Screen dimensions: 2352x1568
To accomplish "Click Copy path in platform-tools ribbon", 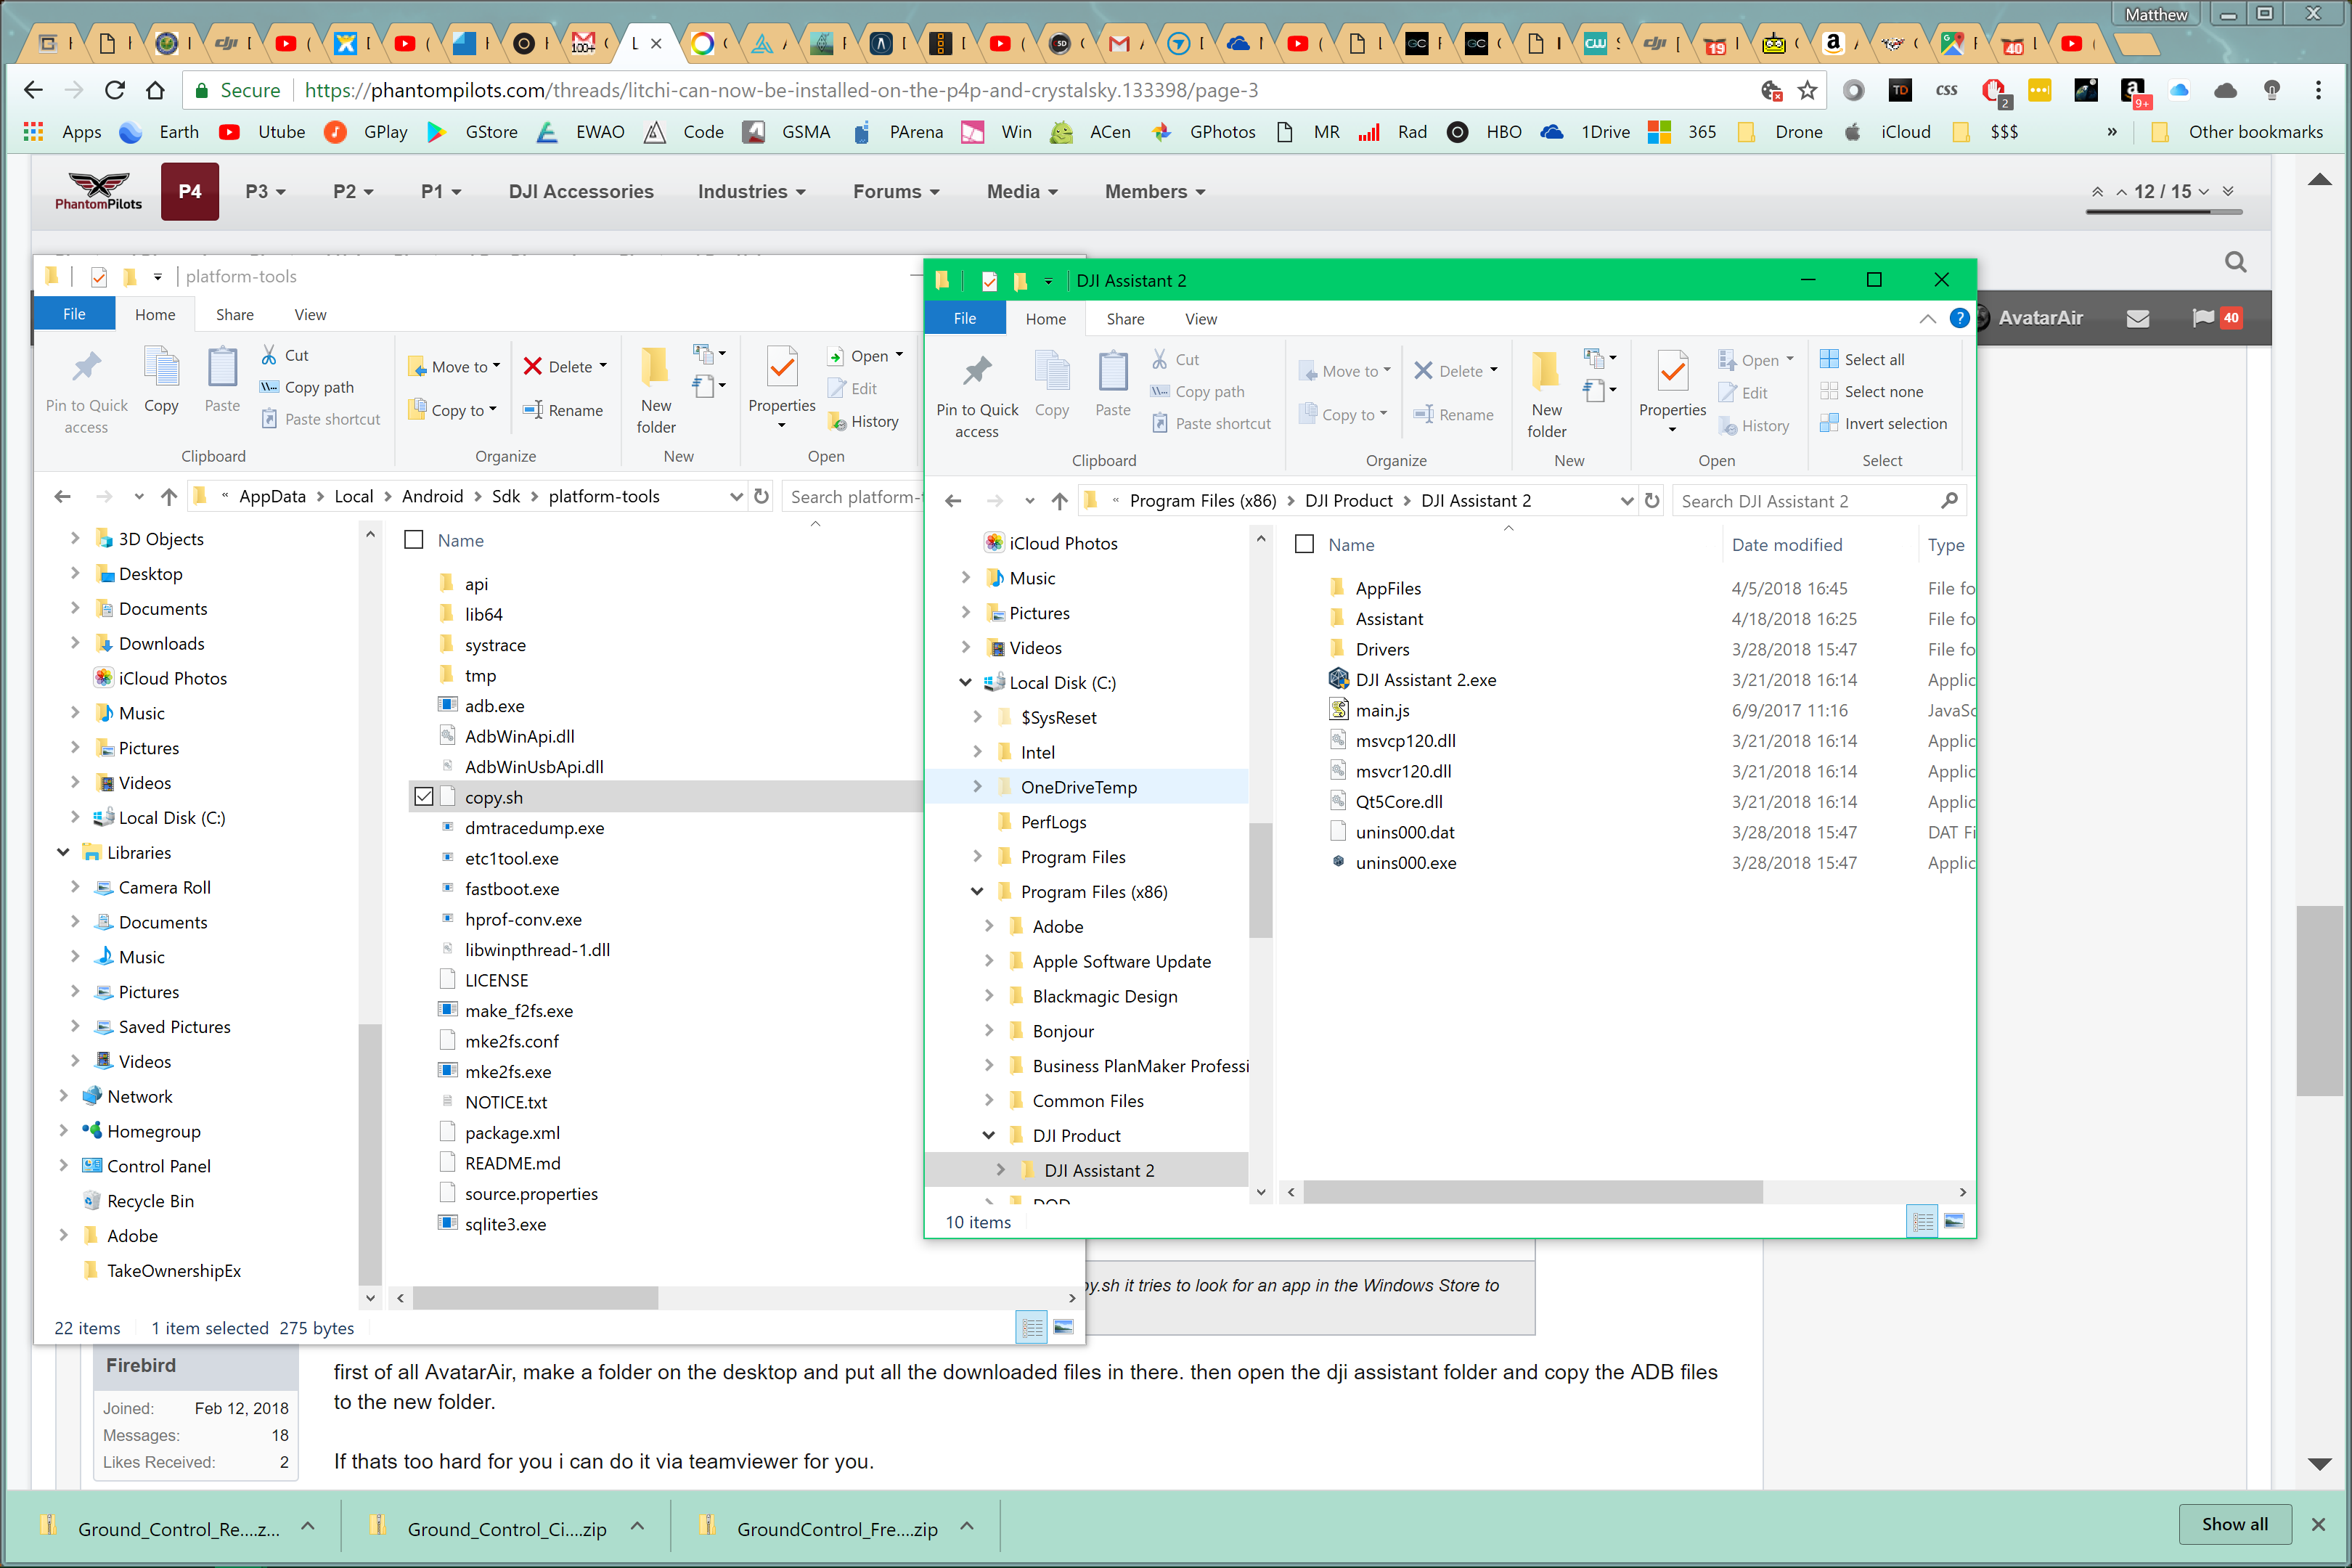I will (x=307, y=387).
